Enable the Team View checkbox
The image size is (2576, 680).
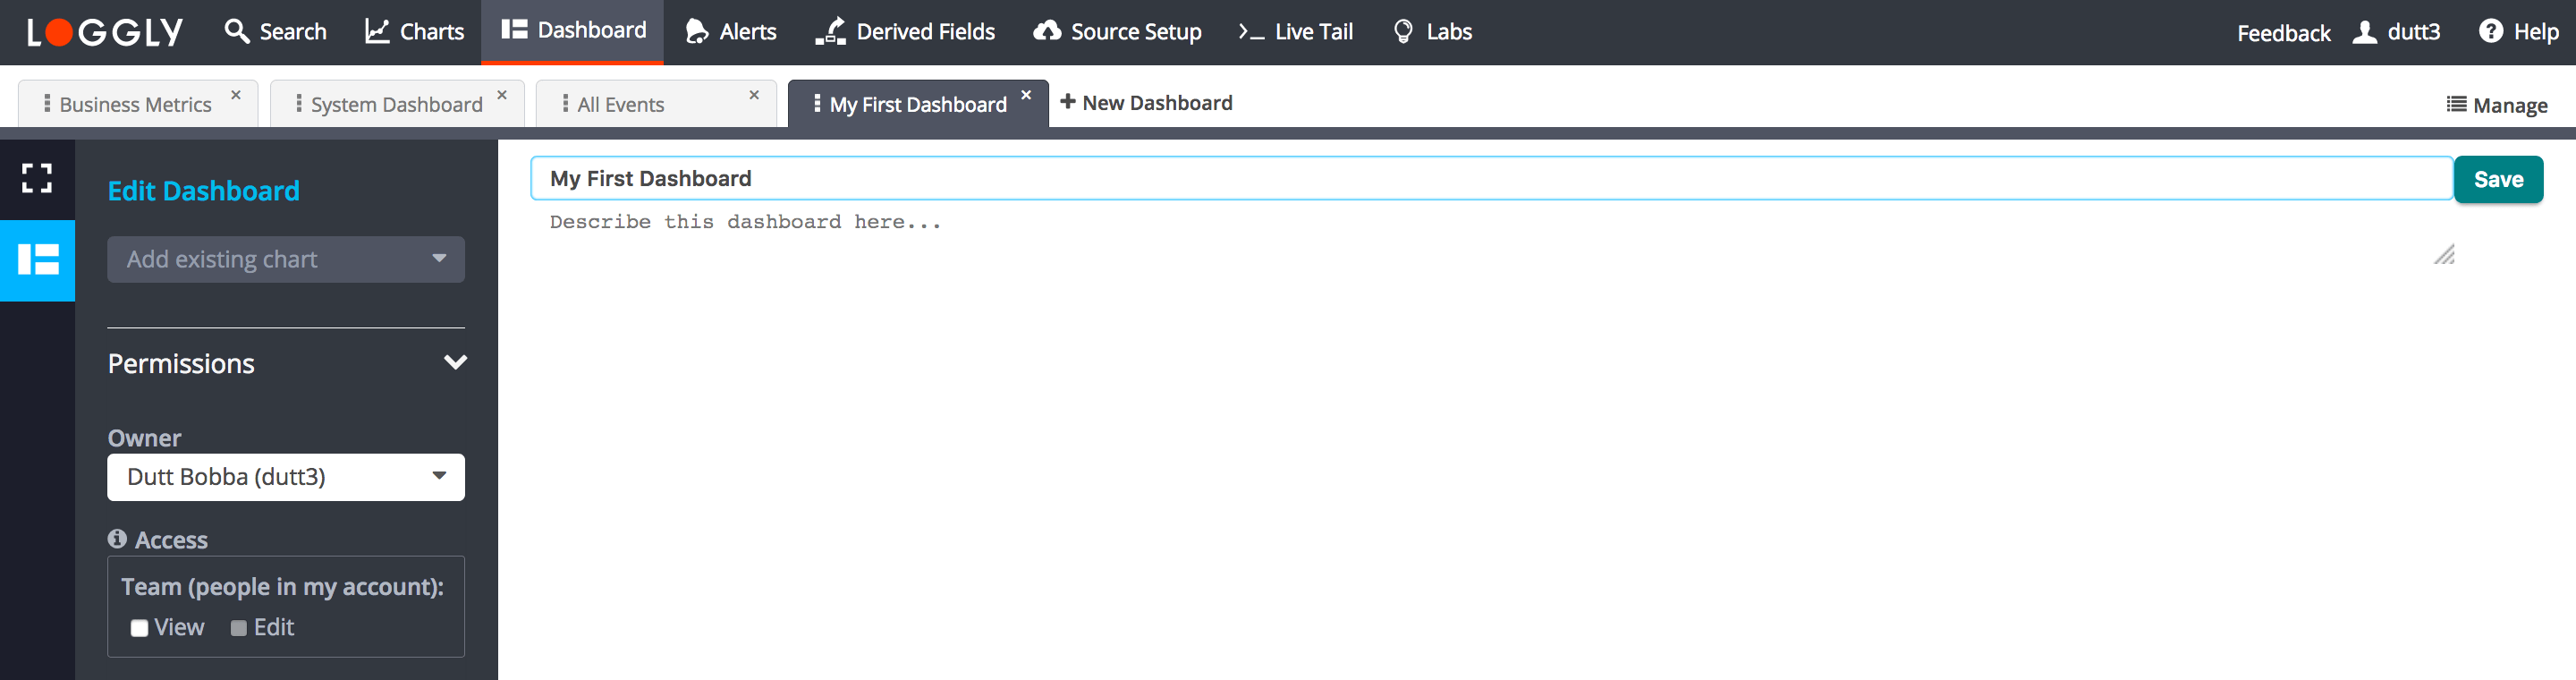140,628
